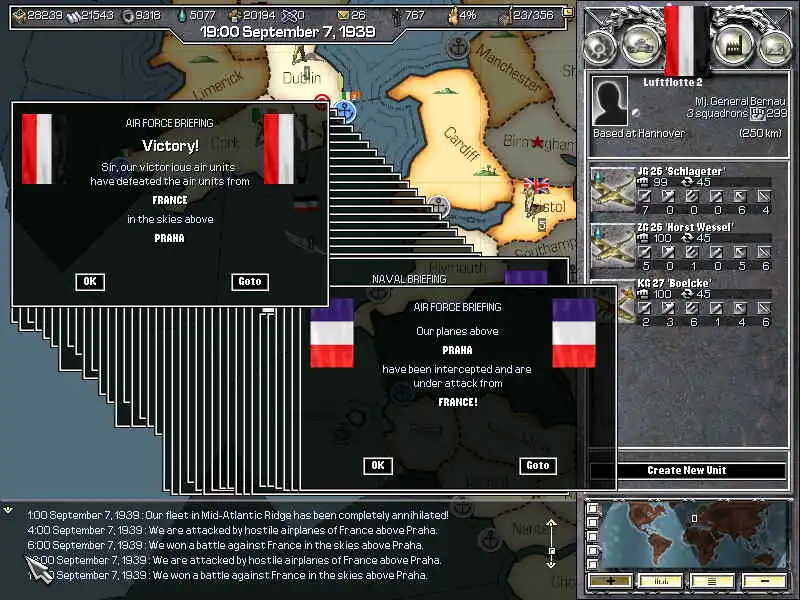The height and width of the screenshot is (600, 800).
Task: Open the factory production round button
Action: [734, 46]
